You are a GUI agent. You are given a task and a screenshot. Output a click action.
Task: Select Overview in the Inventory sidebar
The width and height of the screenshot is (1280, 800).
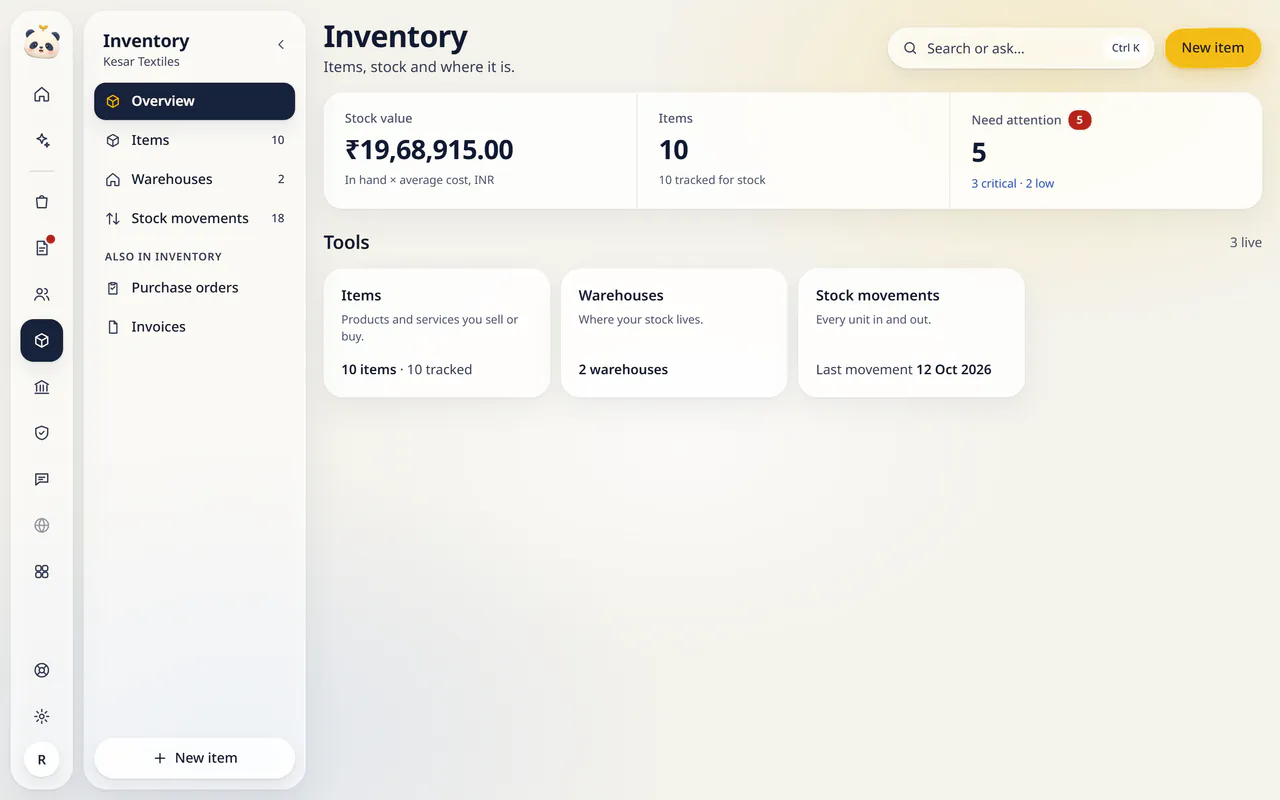(194, 101)
